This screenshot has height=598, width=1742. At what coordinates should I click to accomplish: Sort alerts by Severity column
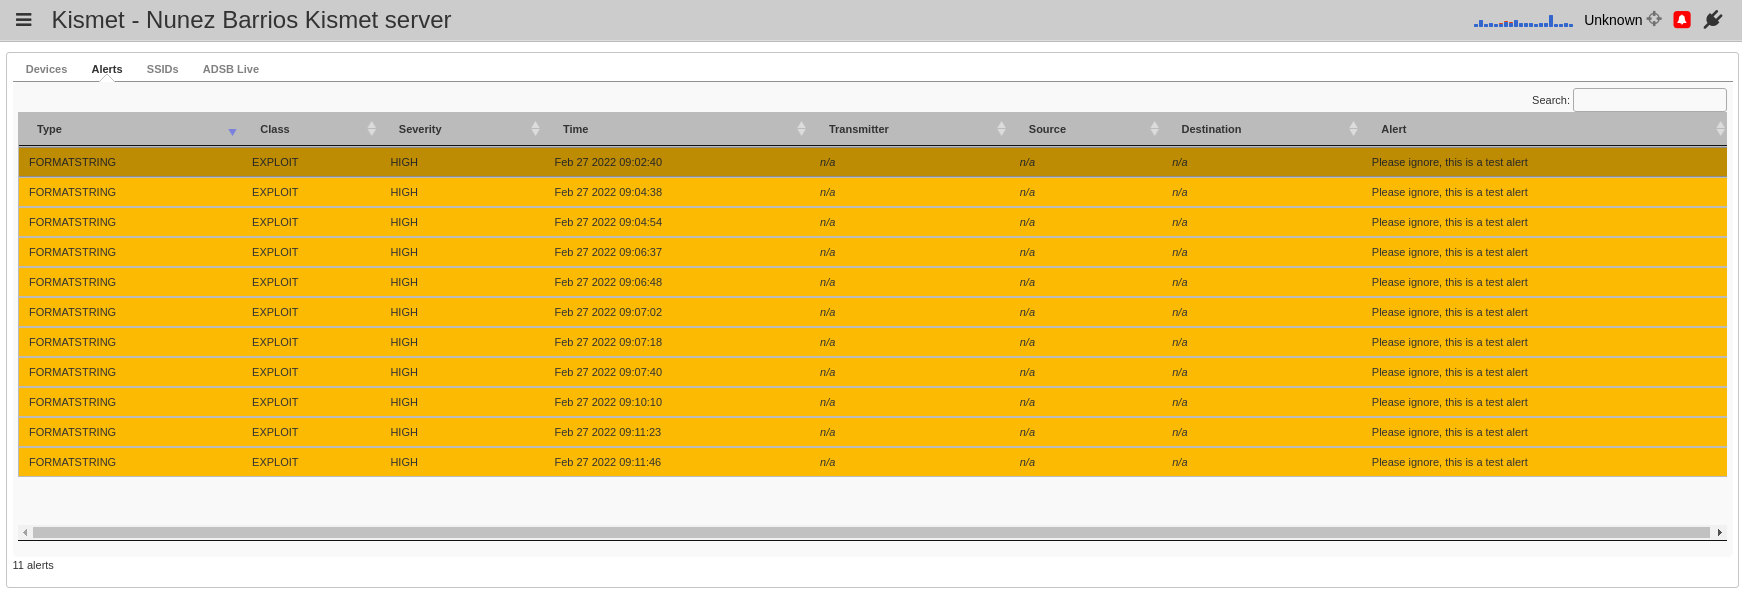pyautogui.click(x=420, y=129)
